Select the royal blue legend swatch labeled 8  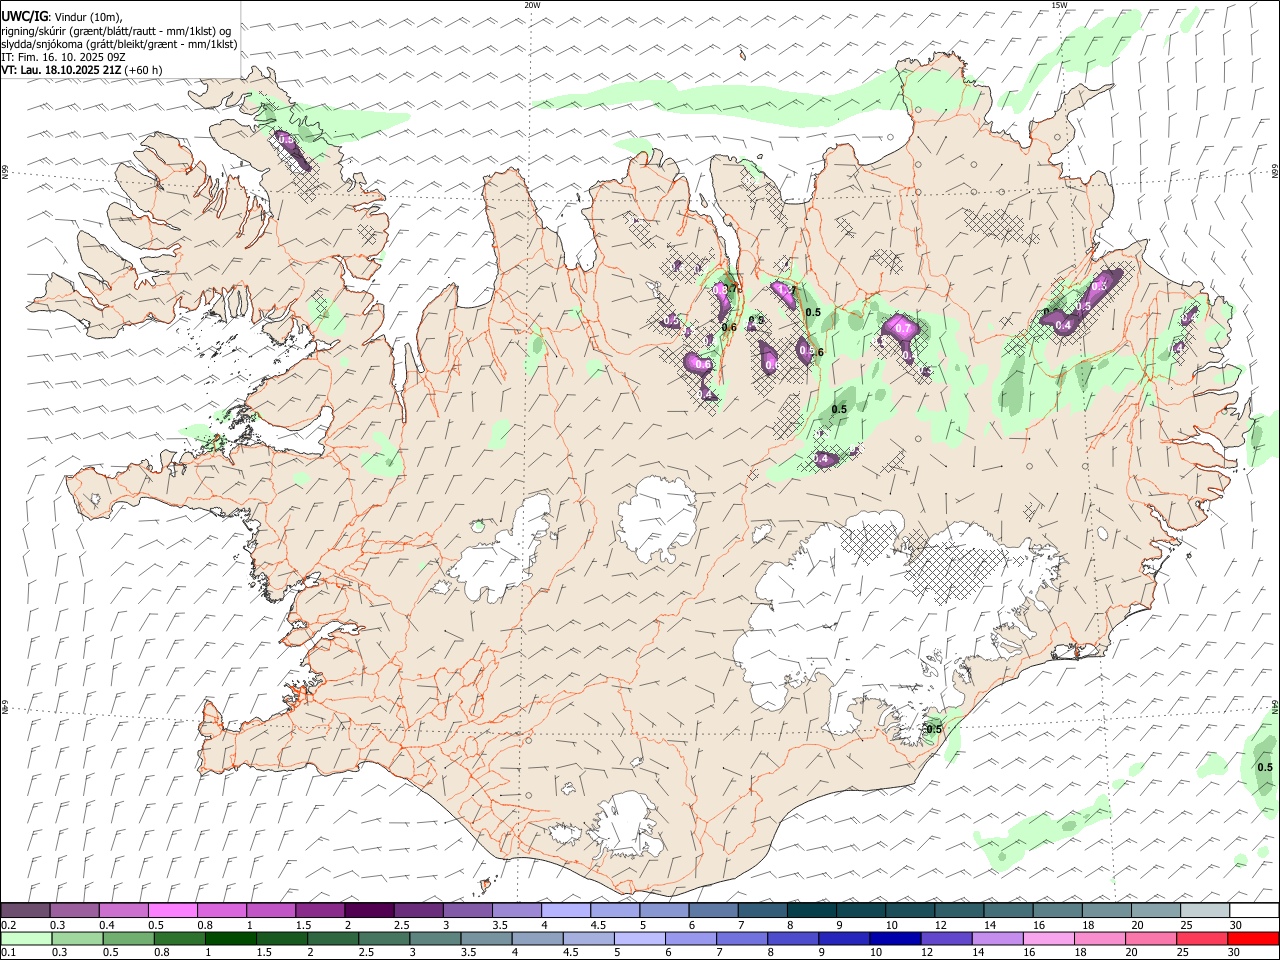point(793,939)
